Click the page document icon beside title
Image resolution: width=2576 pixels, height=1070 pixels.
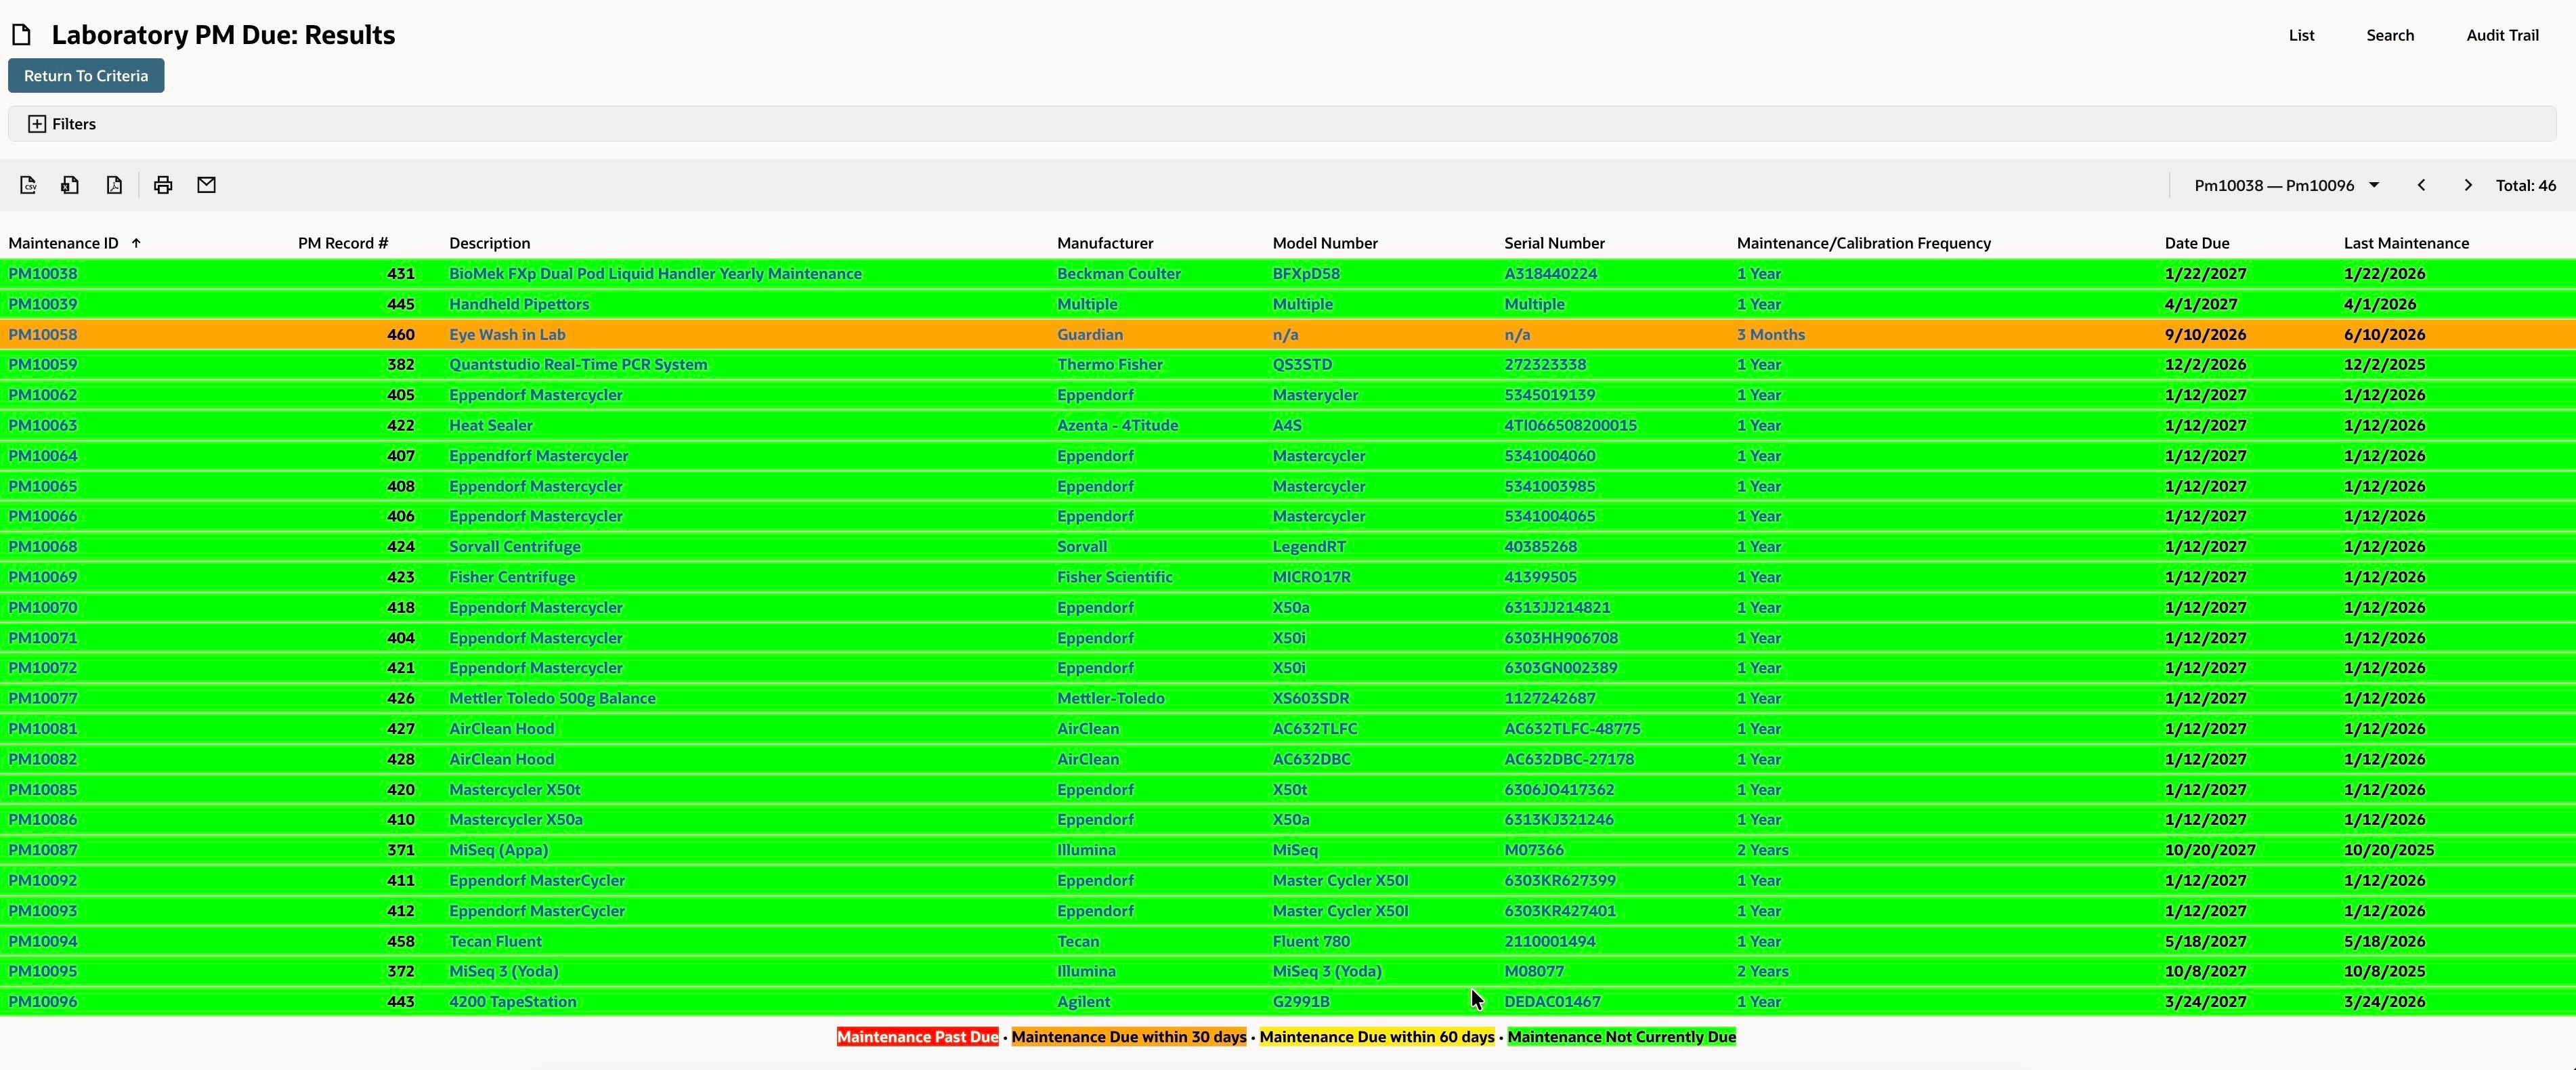[x=22, y=35]
